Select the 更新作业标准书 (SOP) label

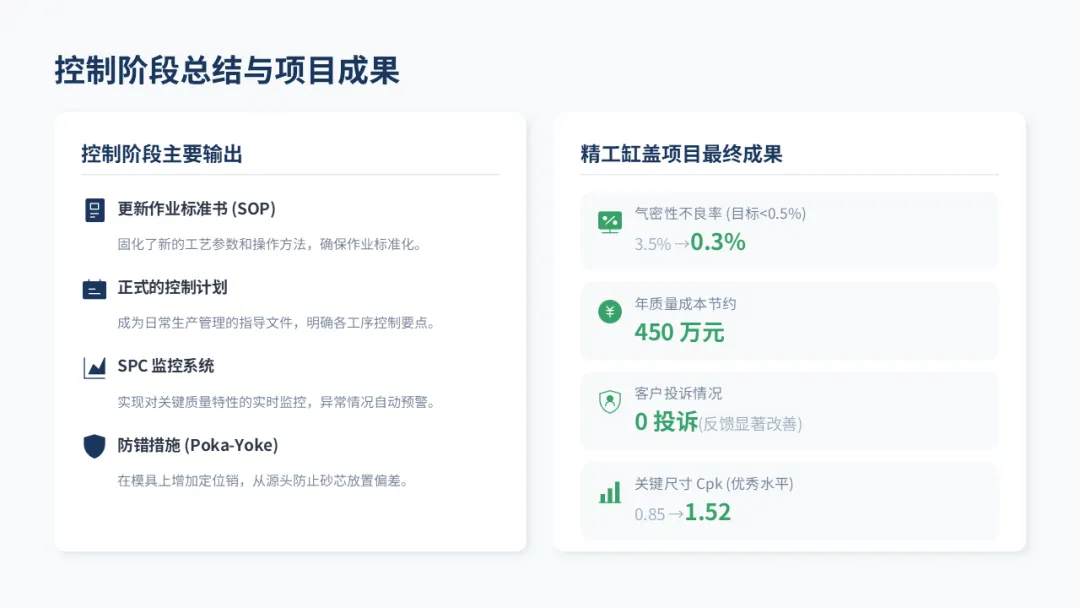pyautogui.click(x=196, y=209)
